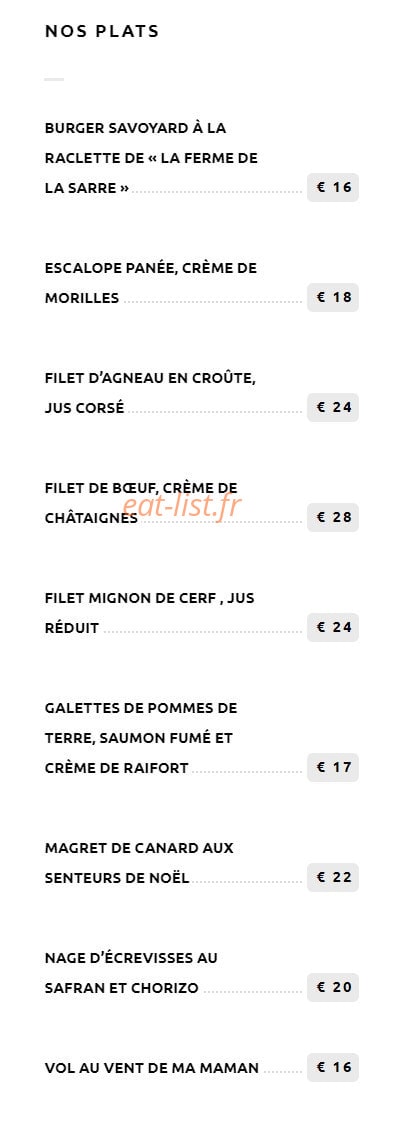Click the eat-list.fr watermark
This screenshot has height=1140, width=419.
181,506
